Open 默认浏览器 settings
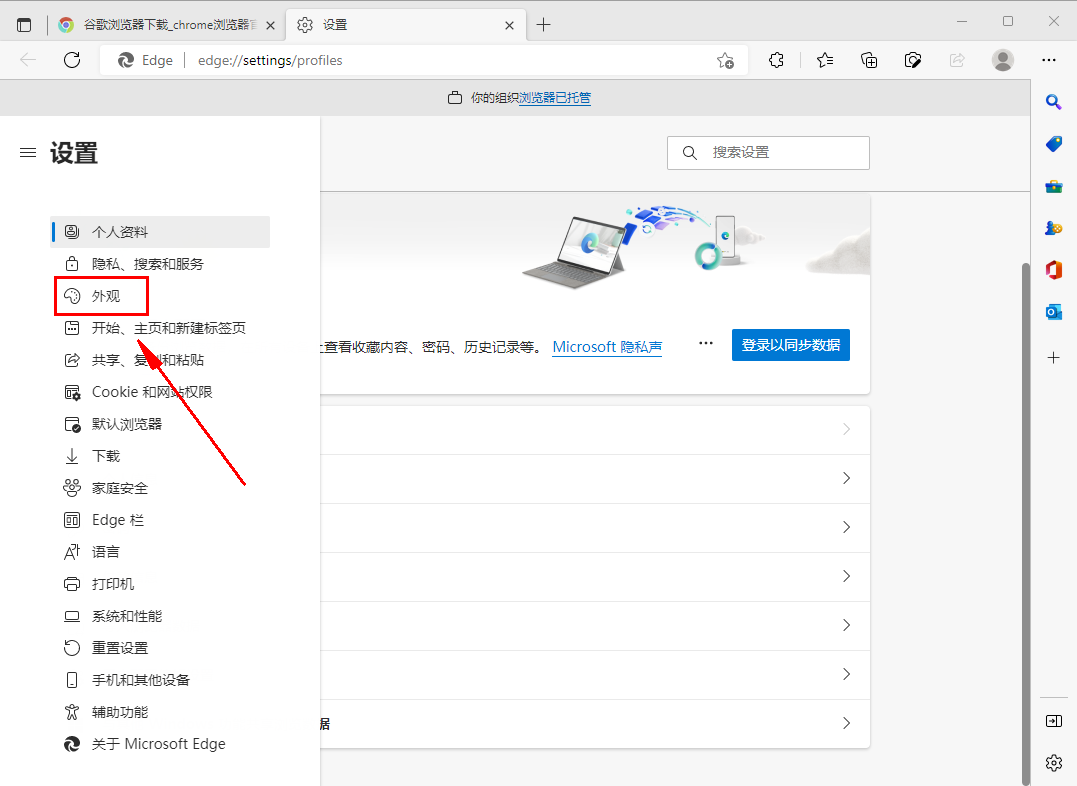Screen dimensions: 1077x786 click(x=161, y=424)
